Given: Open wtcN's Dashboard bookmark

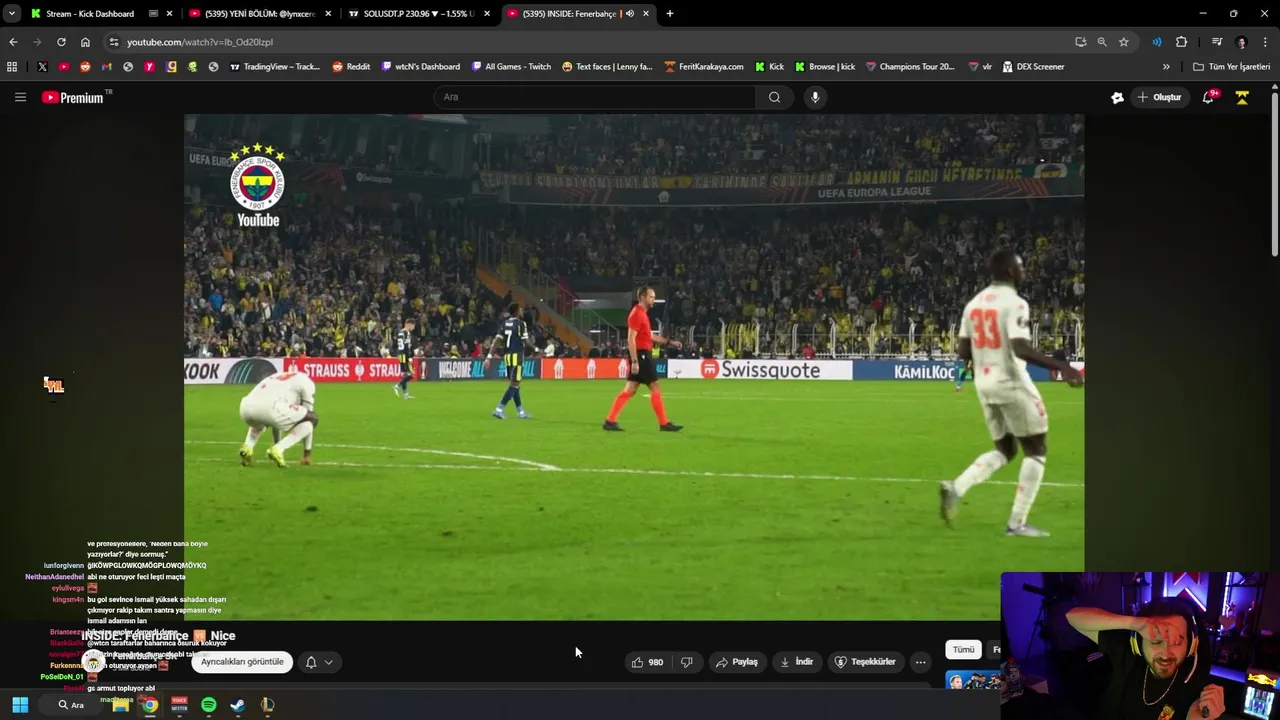Looking at the screenshot, I should click(x=420, y=67).
